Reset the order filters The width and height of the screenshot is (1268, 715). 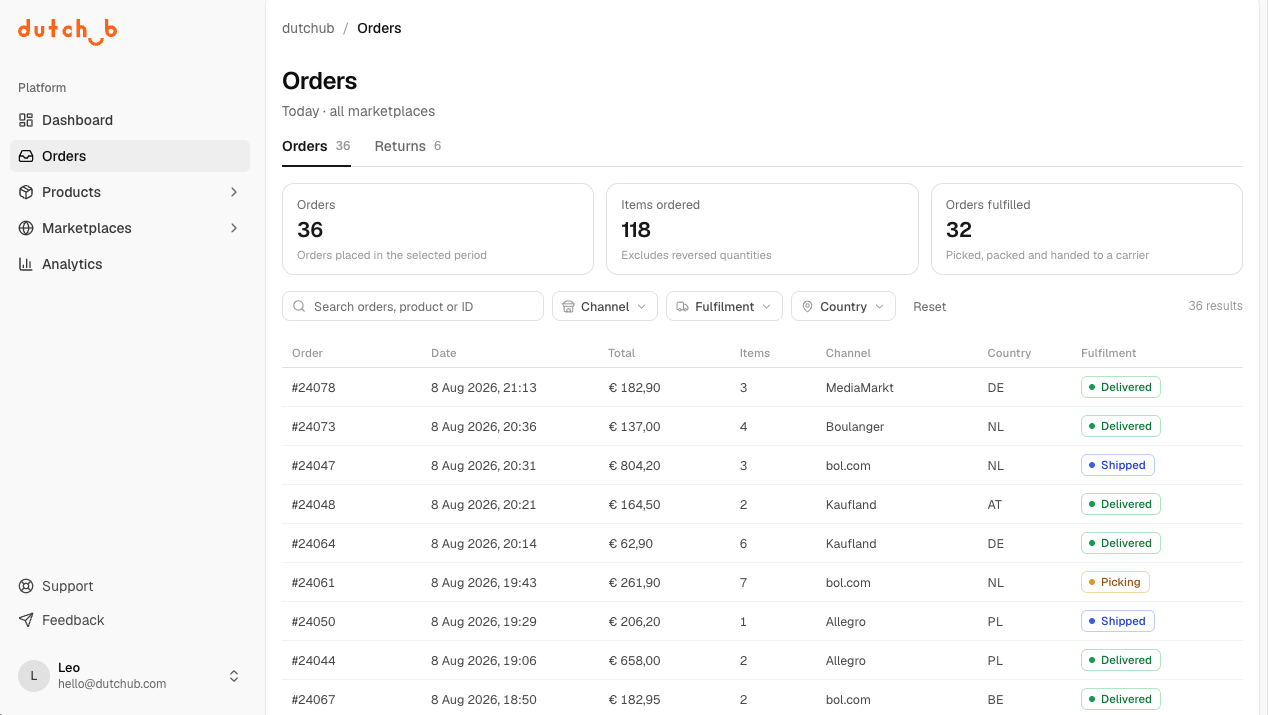coord(929,306)
